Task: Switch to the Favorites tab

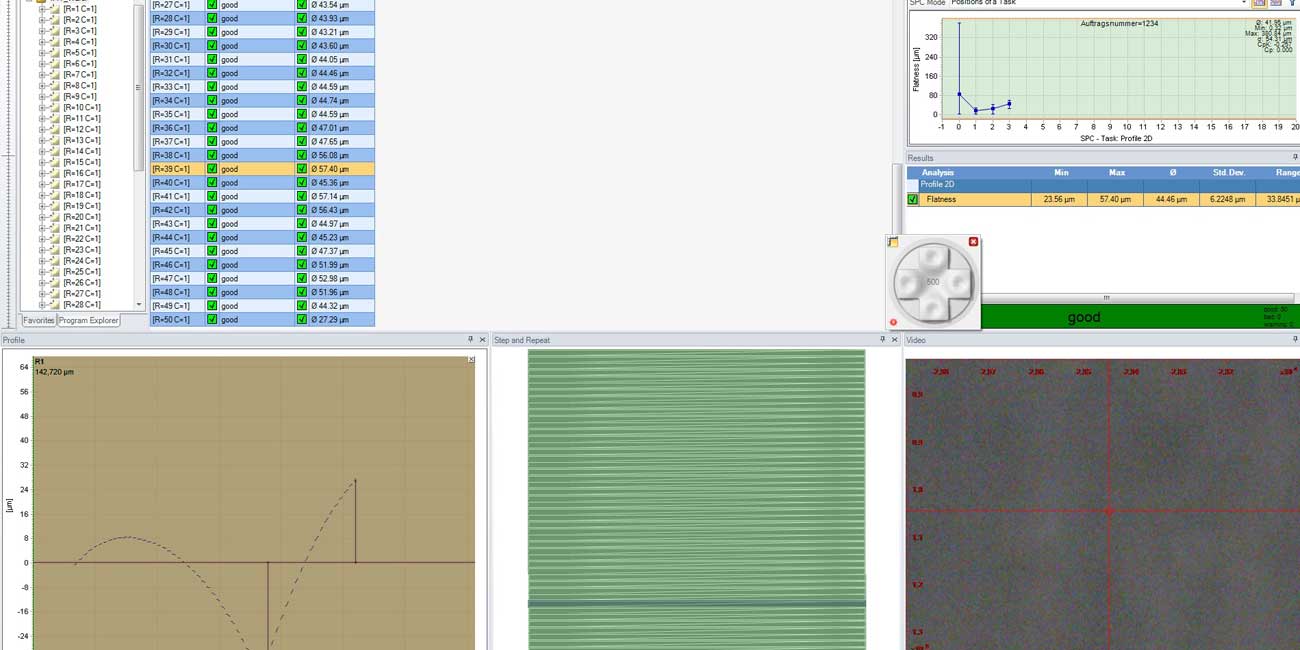Action: pos(39,321)
